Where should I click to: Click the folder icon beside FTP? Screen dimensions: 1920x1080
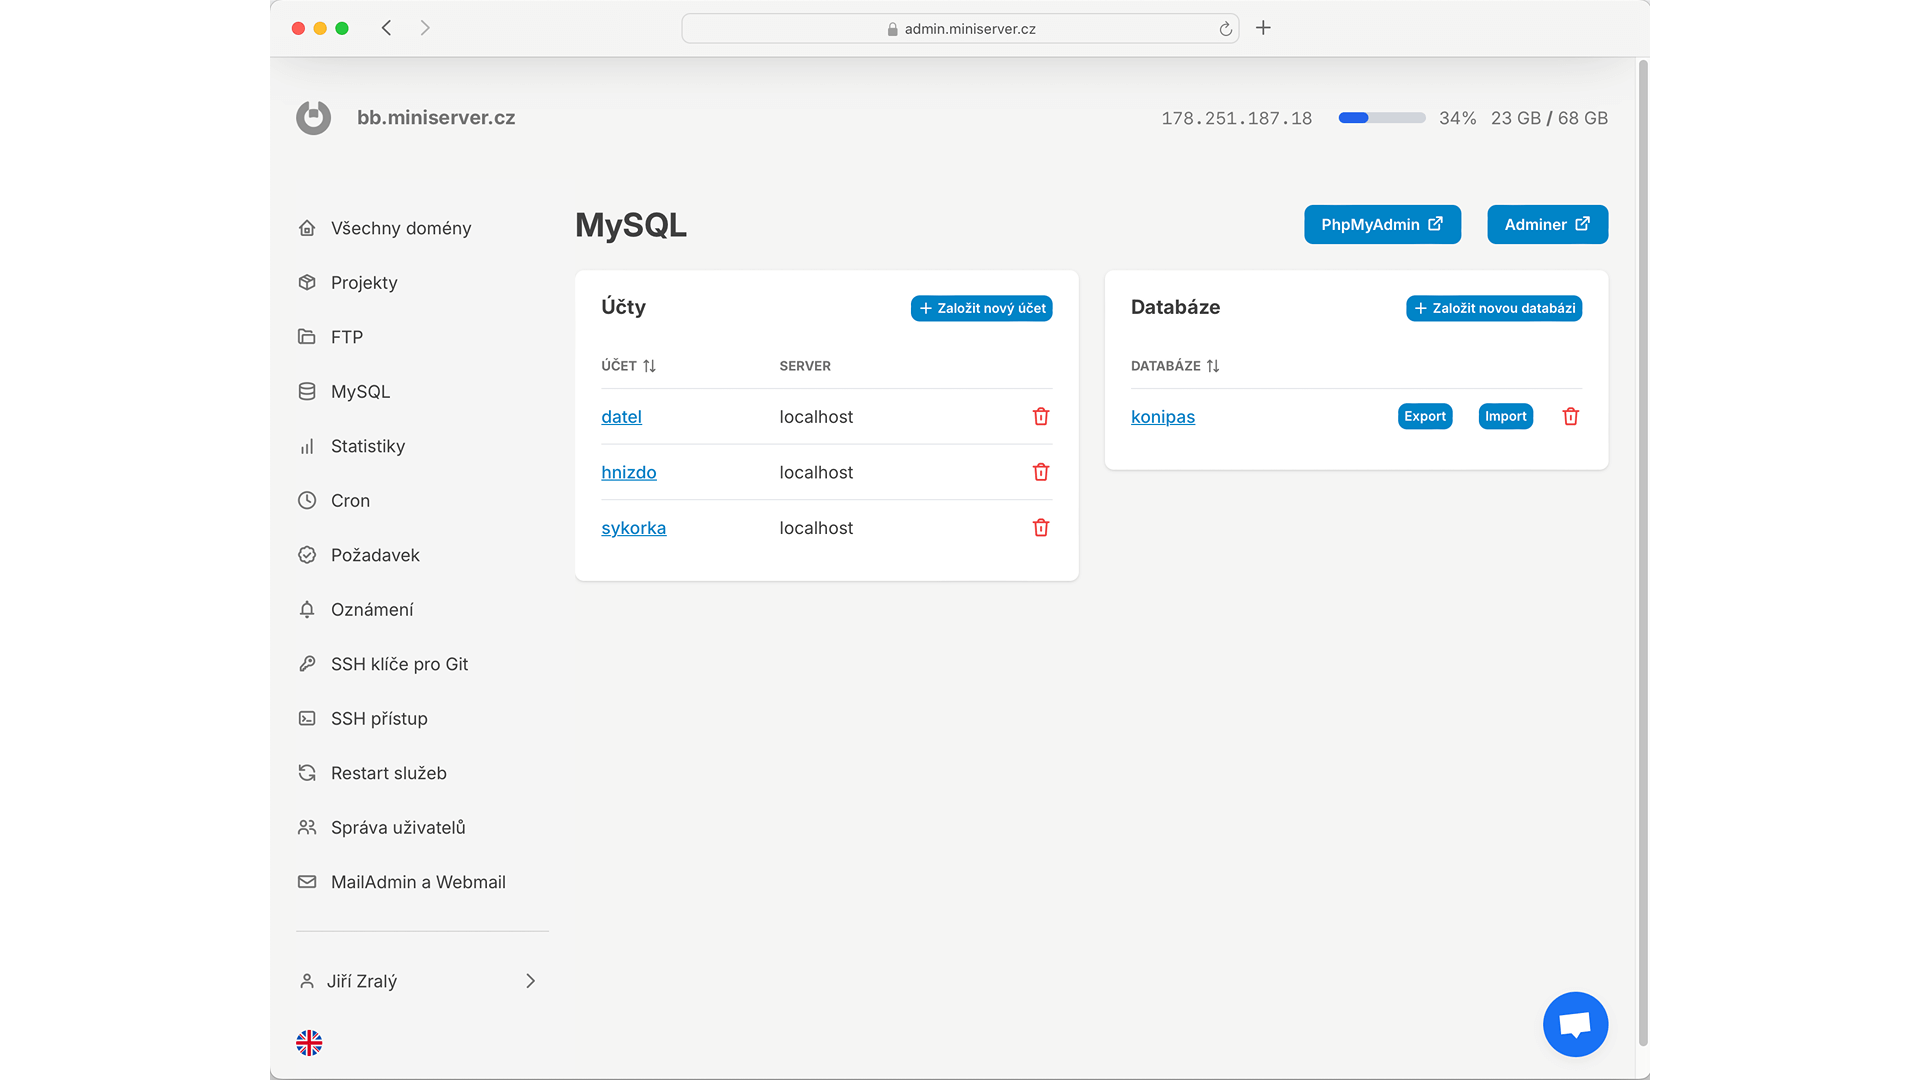pos(307,337)
